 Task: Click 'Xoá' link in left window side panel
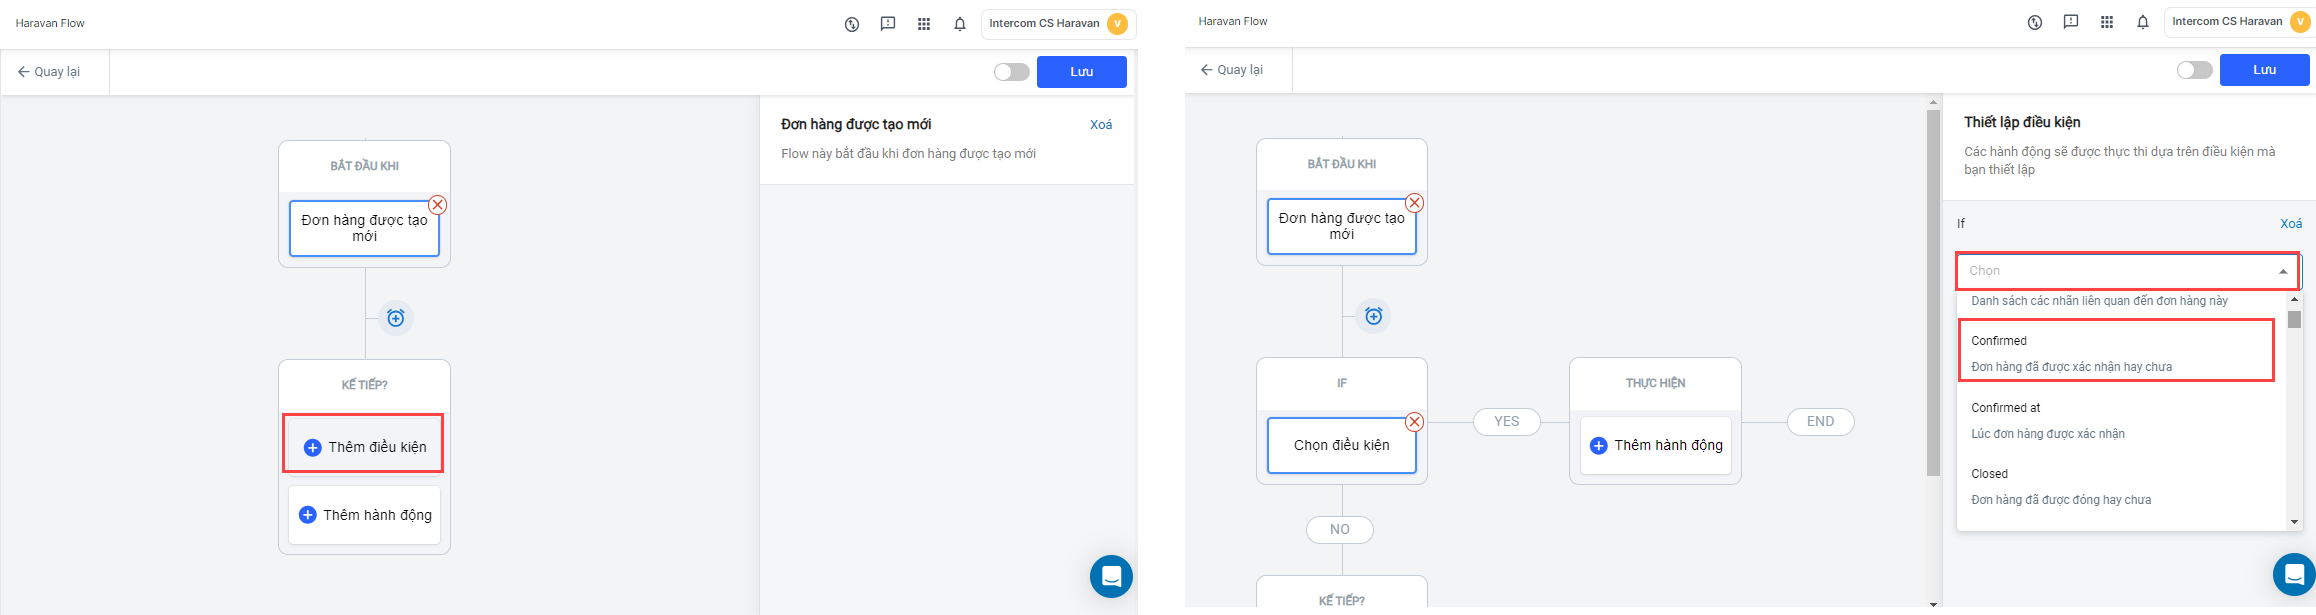point(1101,125)
